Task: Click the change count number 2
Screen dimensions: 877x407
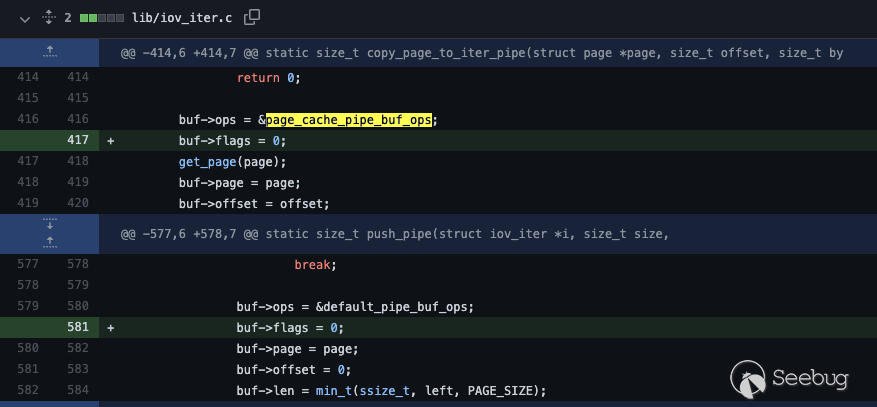Action: tap(68, 18)
